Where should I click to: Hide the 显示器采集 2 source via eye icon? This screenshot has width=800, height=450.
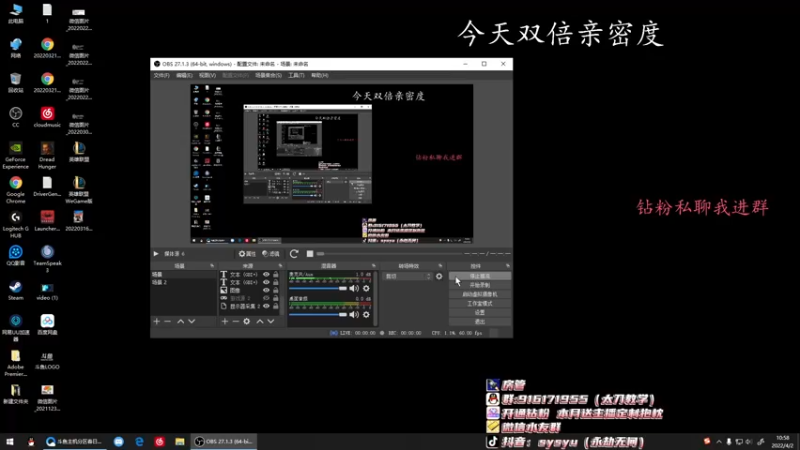coord(266,306)
